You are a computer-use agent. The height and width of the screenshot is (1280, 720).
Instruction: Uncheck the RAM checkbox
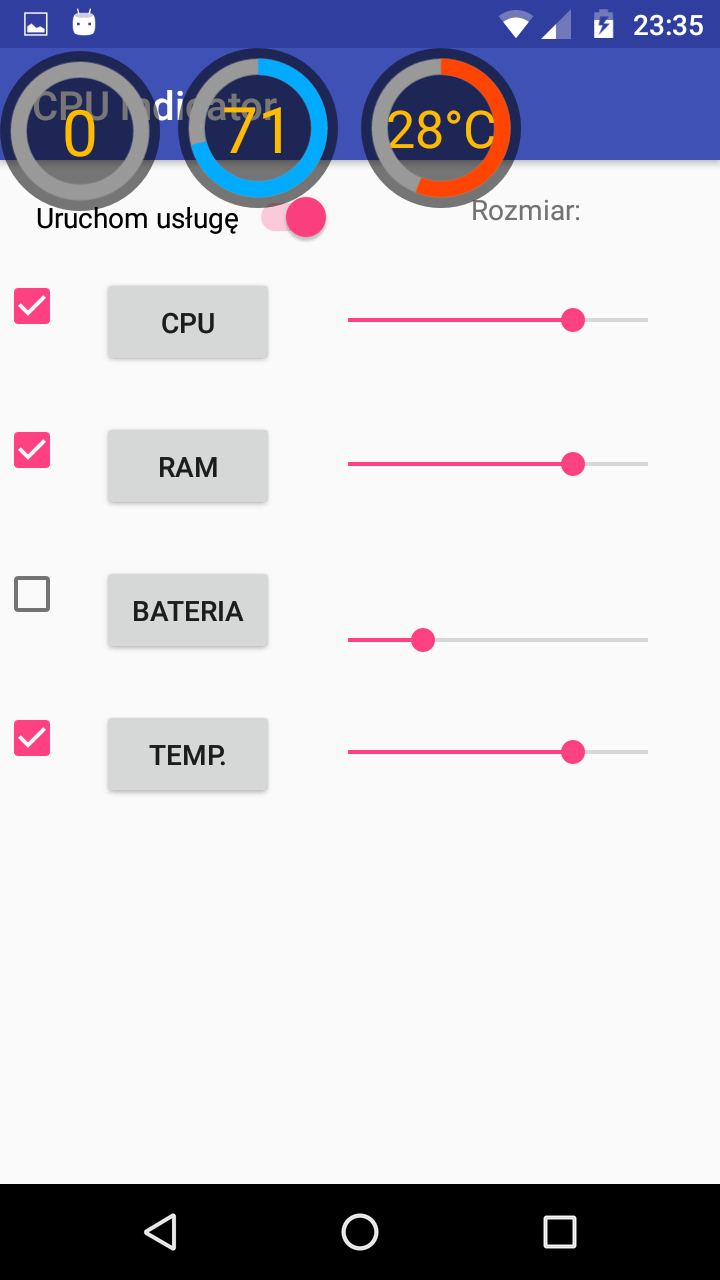pos(32,450)
